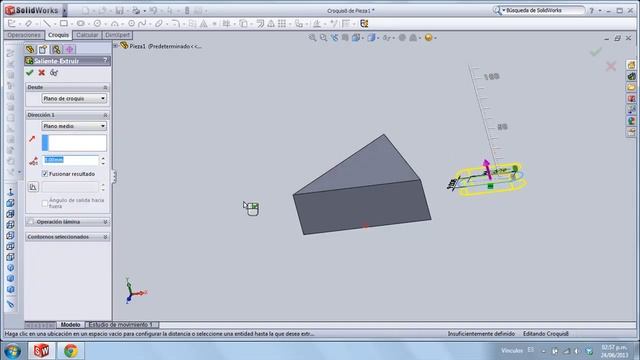Switch to the Operaciones tab
Viewport: 640px width, 360px height.
tap(24, 35)
